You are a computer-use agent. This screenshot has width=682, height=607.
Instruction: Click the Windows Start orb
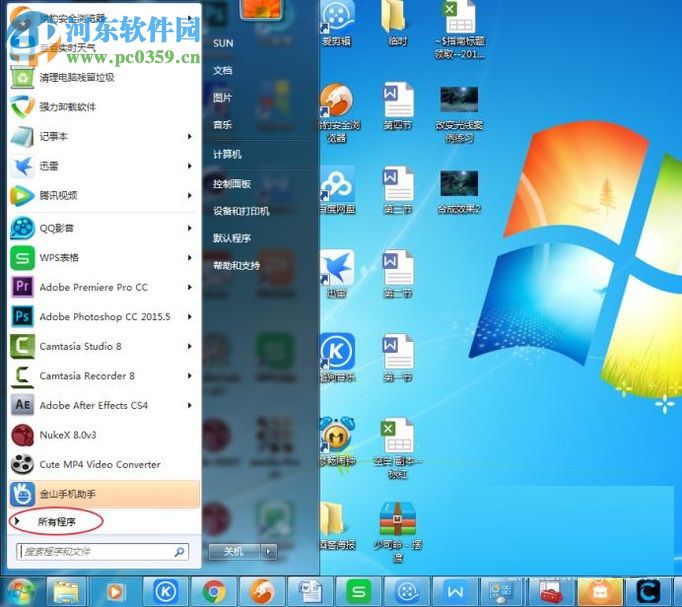tap(20, 592)
